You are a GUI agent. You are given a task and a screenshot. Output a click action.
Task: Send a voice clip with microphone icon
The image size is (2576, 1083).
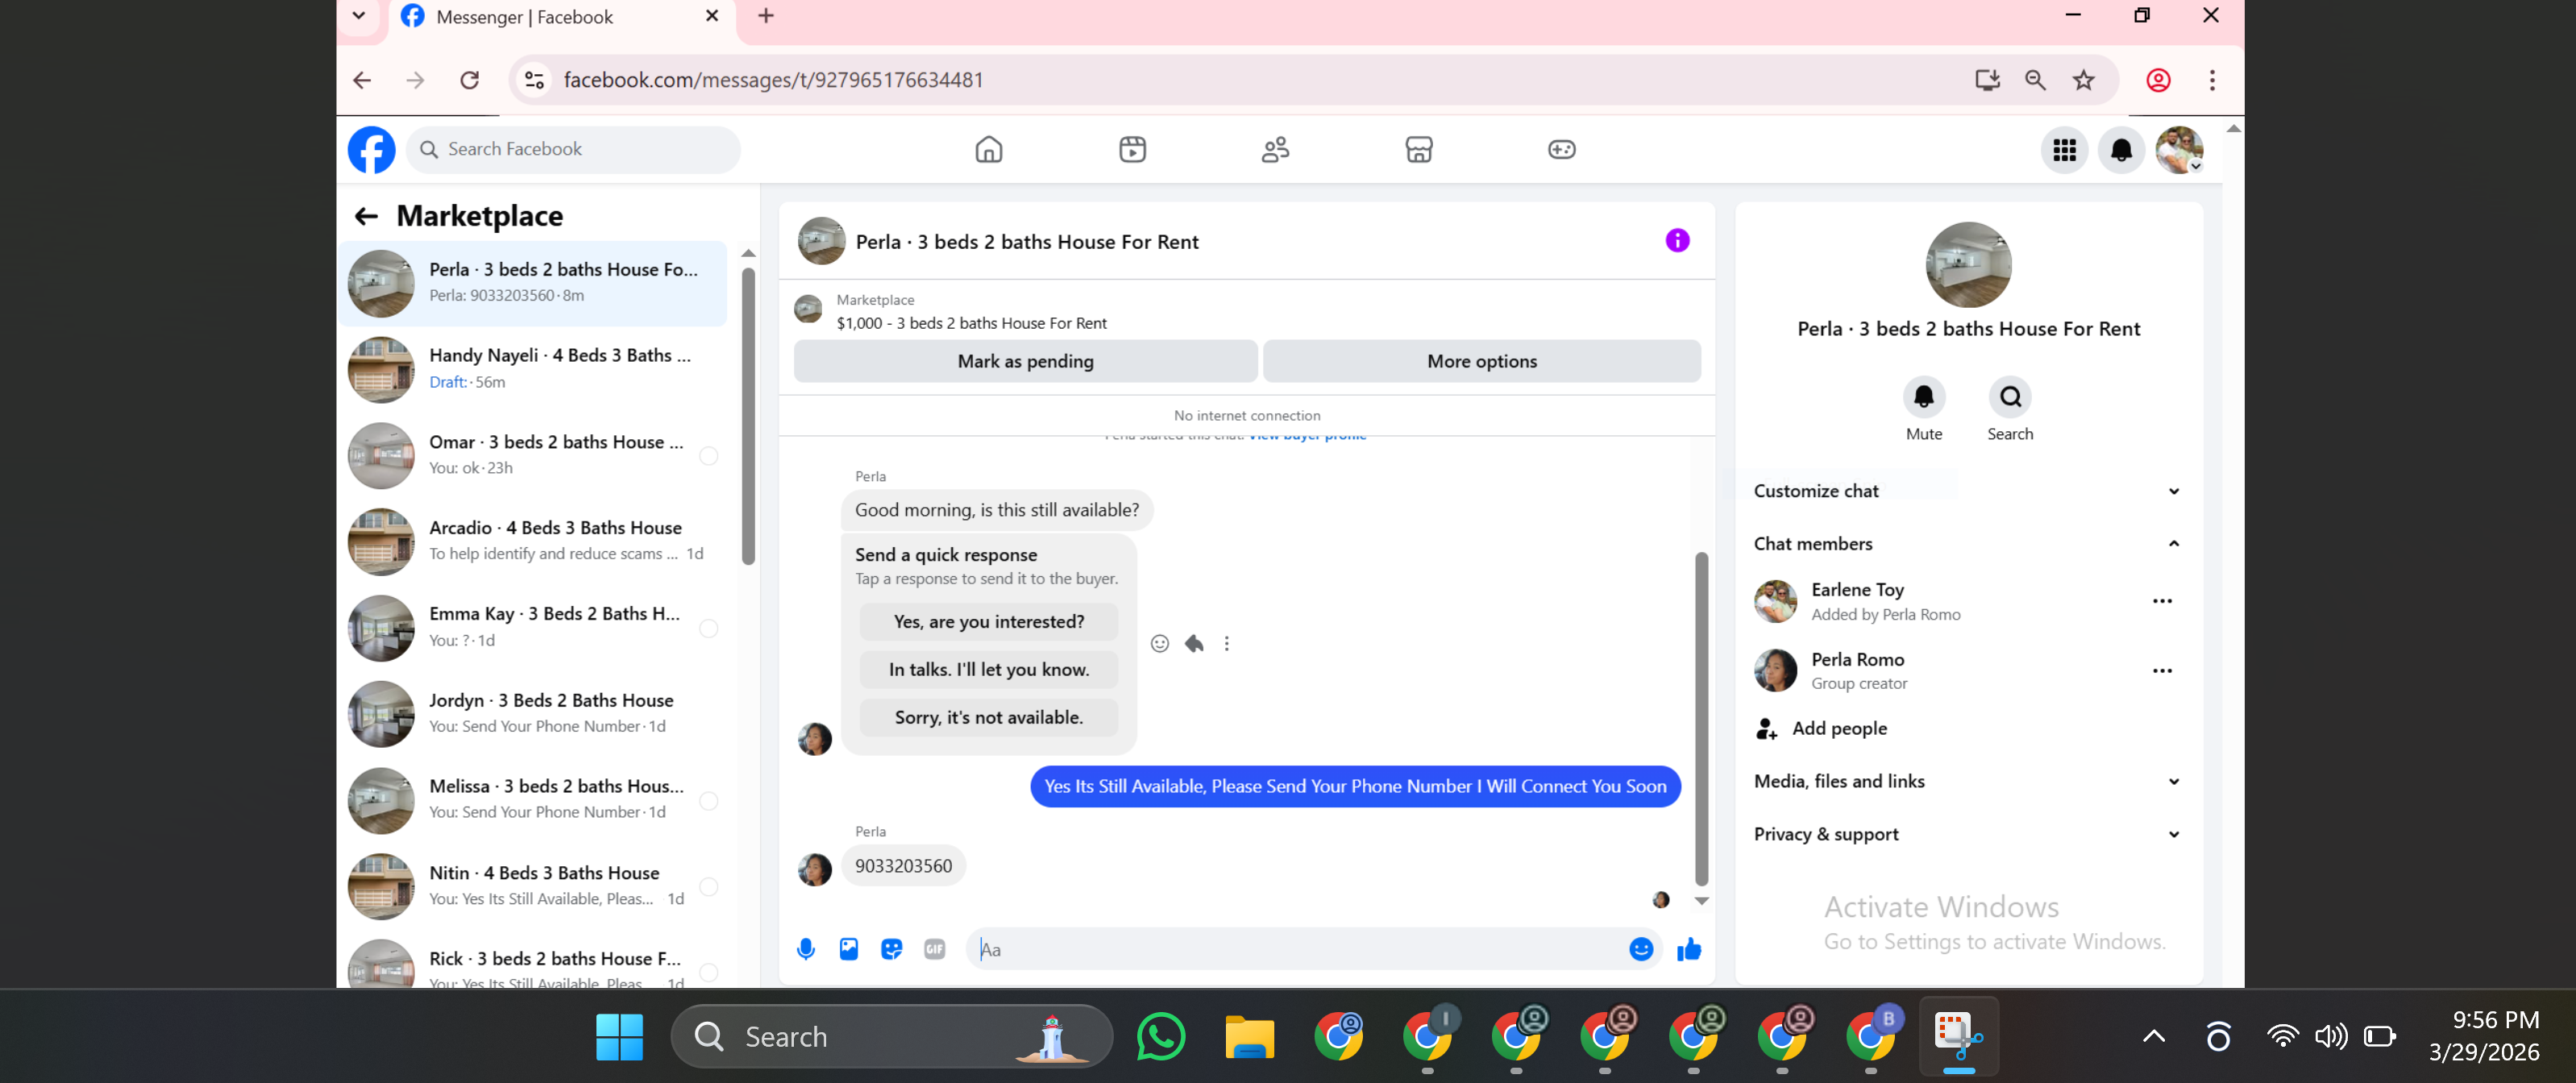click(x=805, y=949)
